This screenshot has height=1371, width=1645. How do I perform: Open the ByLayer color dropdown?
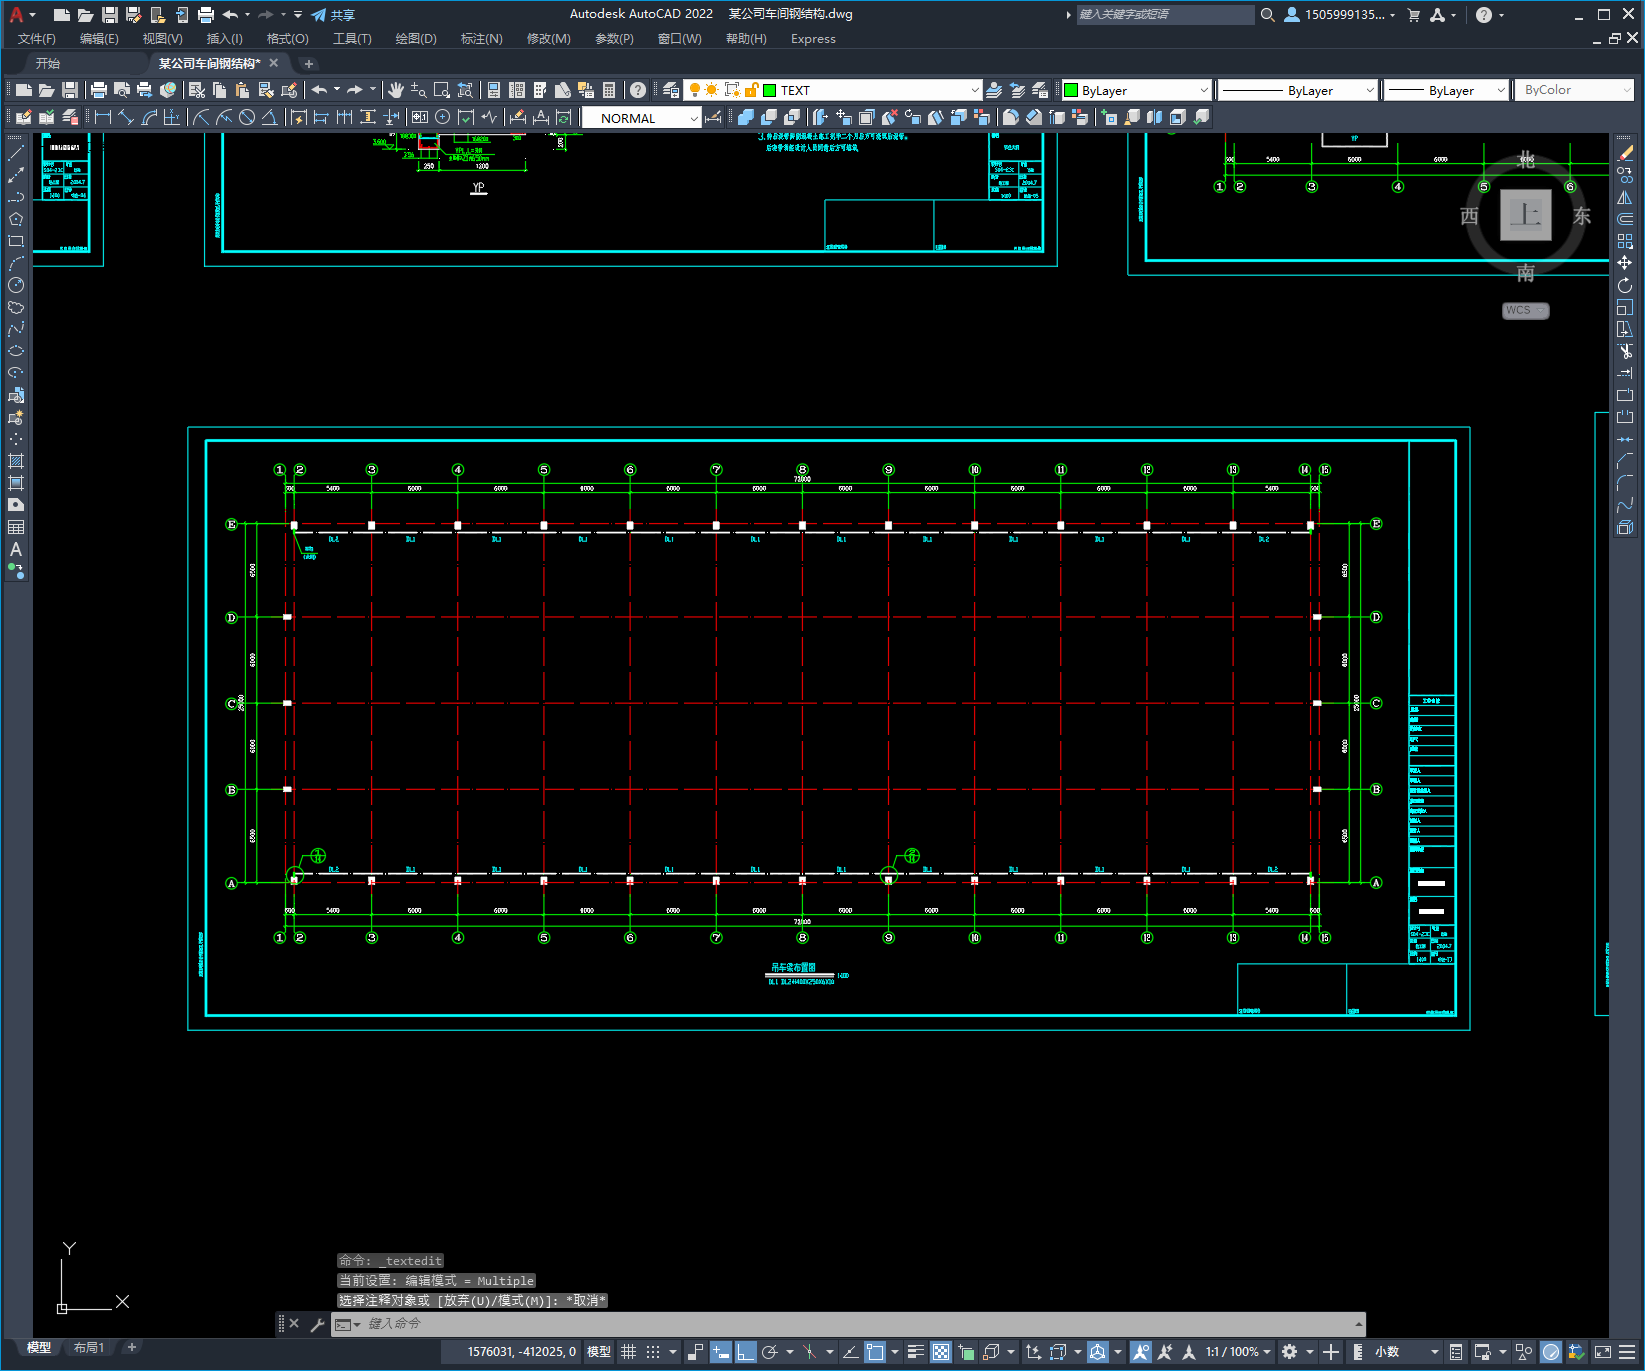tap(1203, 90)
